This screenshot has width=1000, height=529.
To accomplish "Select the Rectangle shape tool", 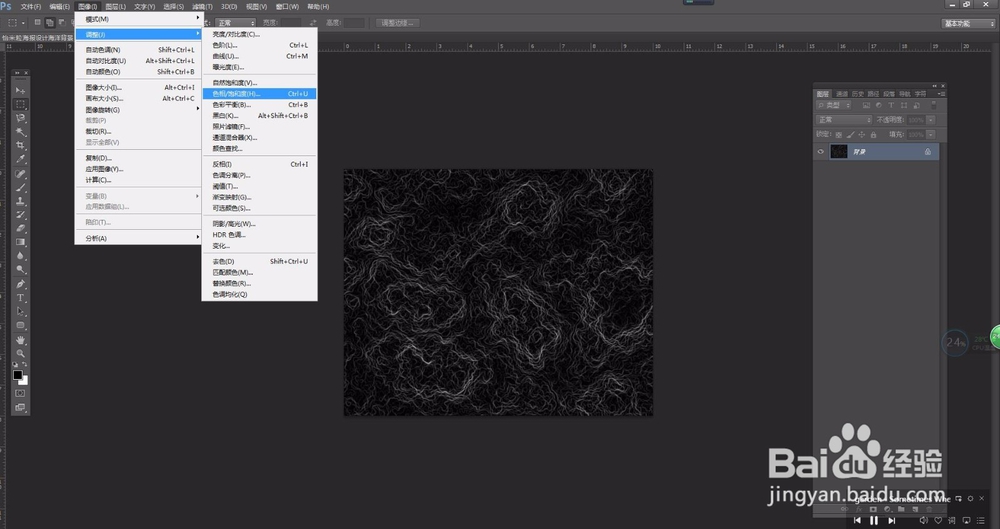I will 20,325.
